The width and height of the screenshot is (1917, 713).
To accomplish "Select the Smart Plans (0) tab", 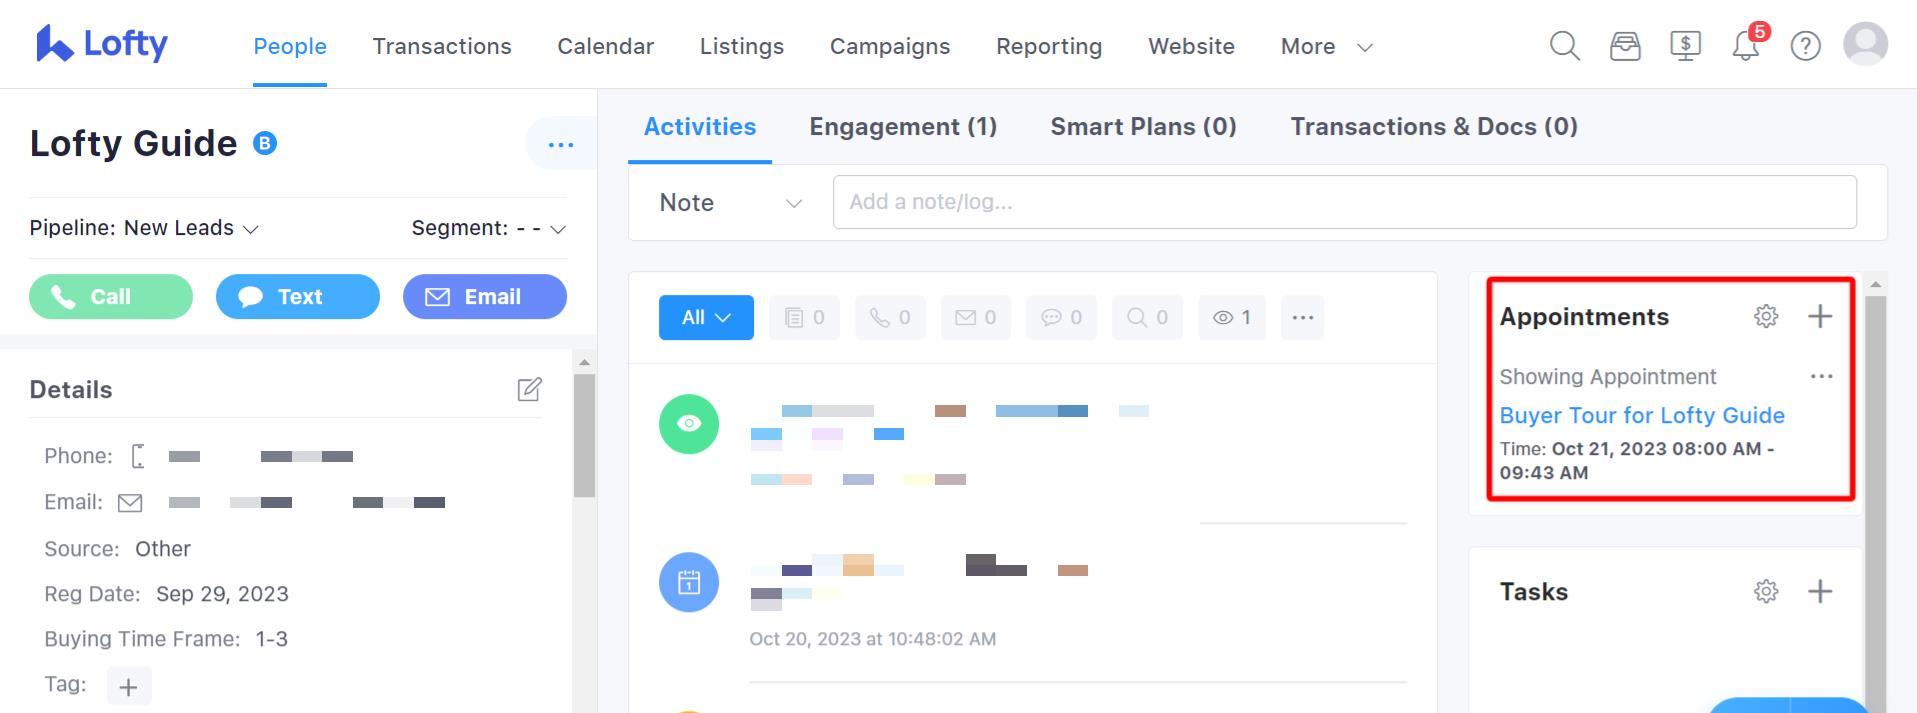I will 1143,127.
